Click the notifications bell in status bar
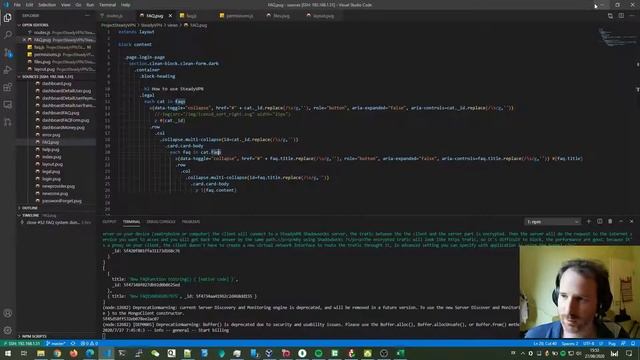The width and height of the screenshot is (640, 360). click(633, 344)
